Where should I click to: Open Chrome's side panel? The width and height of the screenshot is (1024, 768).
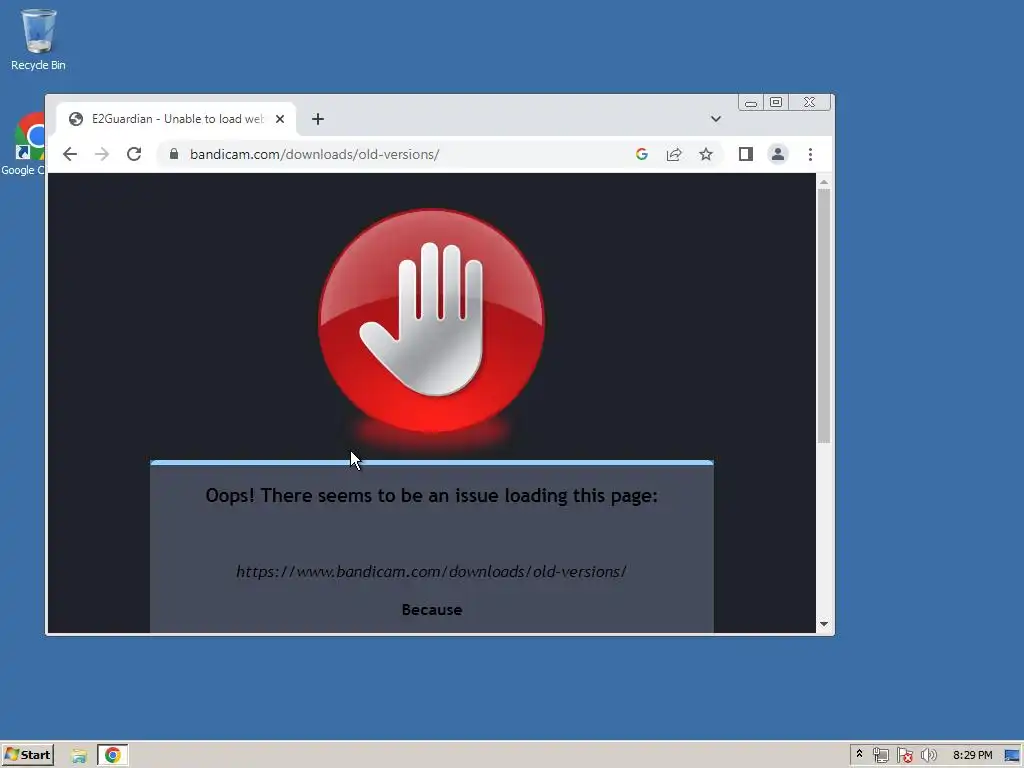click(746, 154)
